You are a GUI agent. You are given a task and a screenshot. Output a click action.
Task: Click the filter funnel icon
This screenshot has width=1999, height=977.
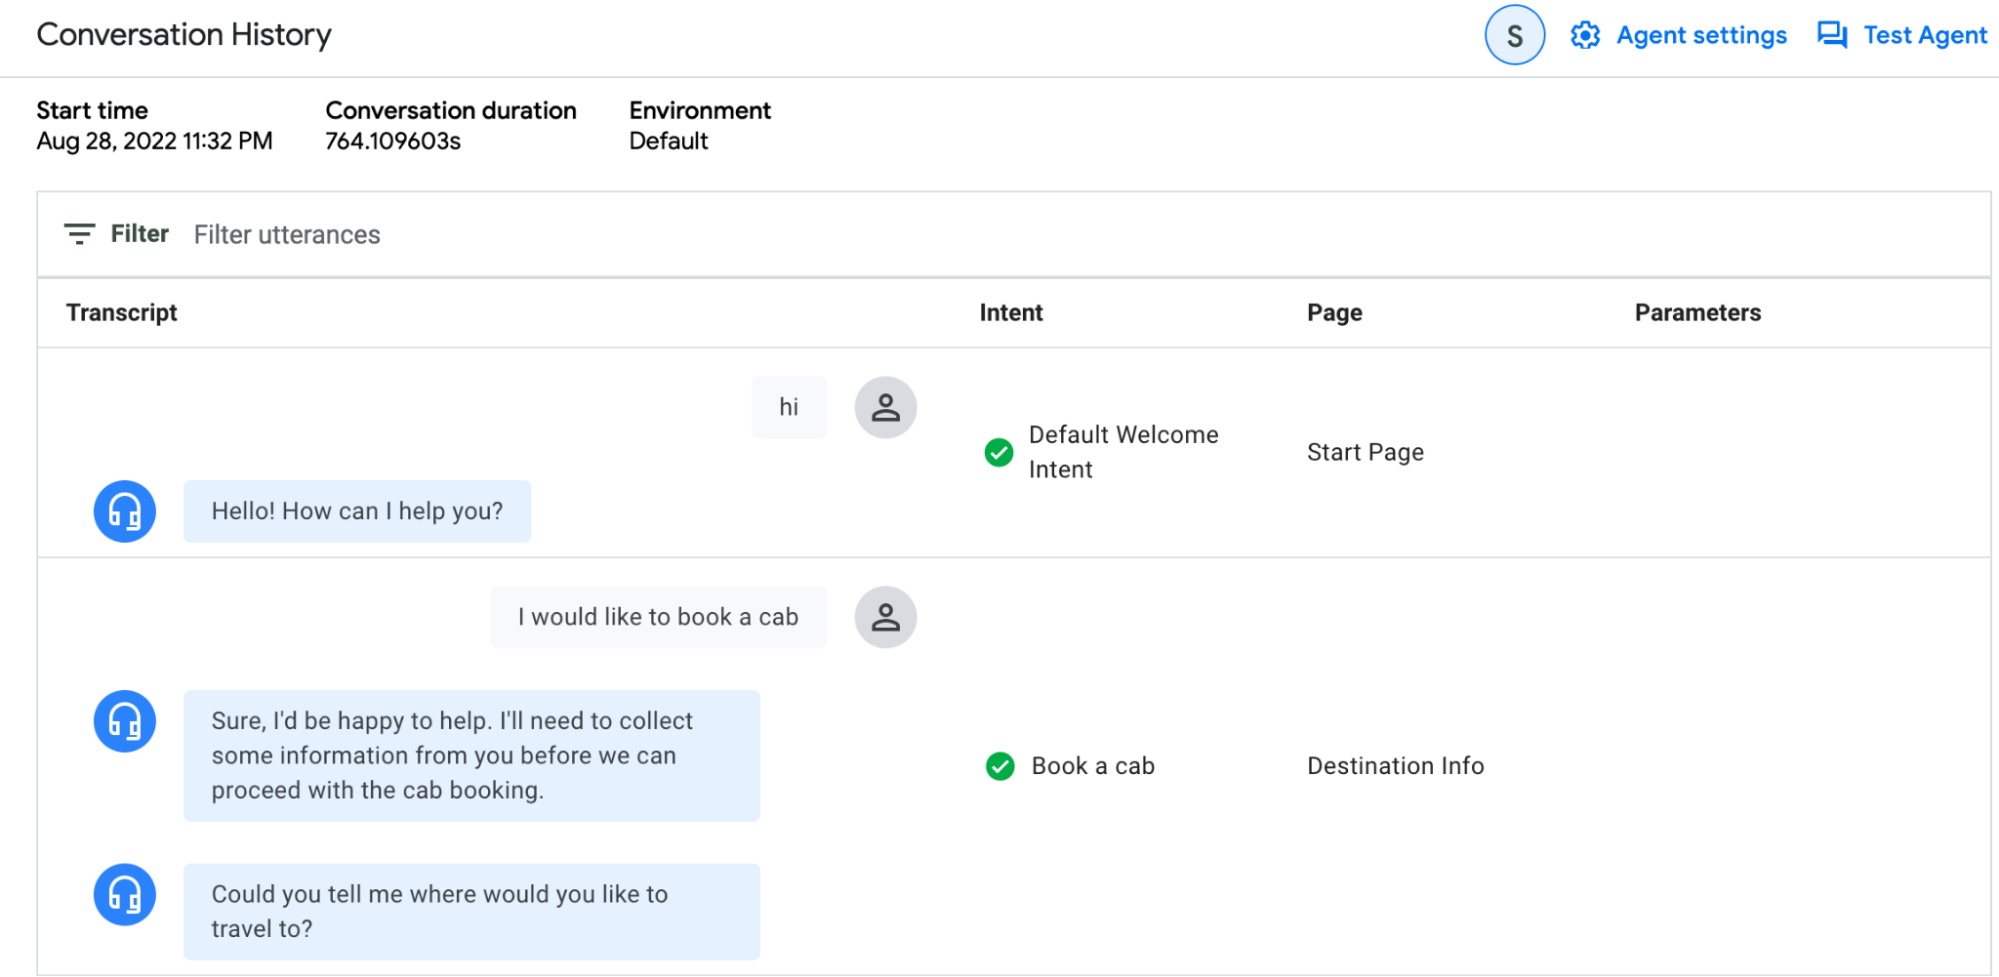click(x=79, y=234)
